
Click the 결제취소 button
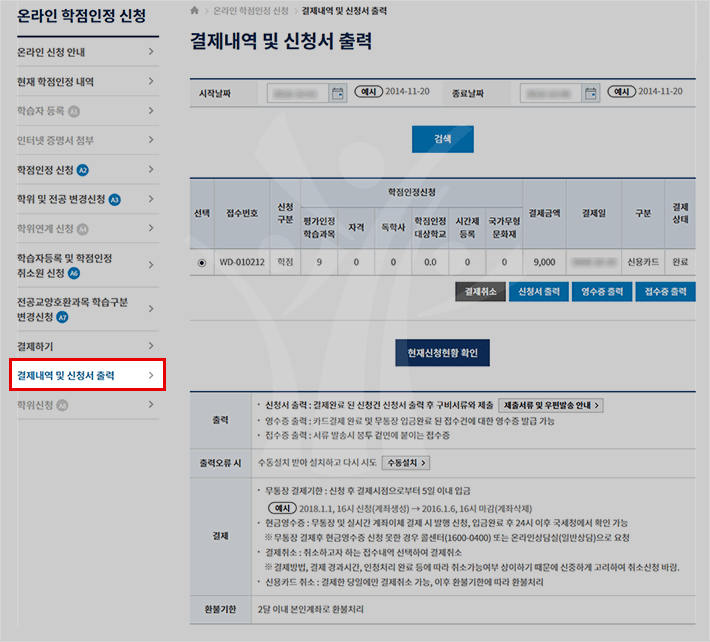[x=480, y=292]
